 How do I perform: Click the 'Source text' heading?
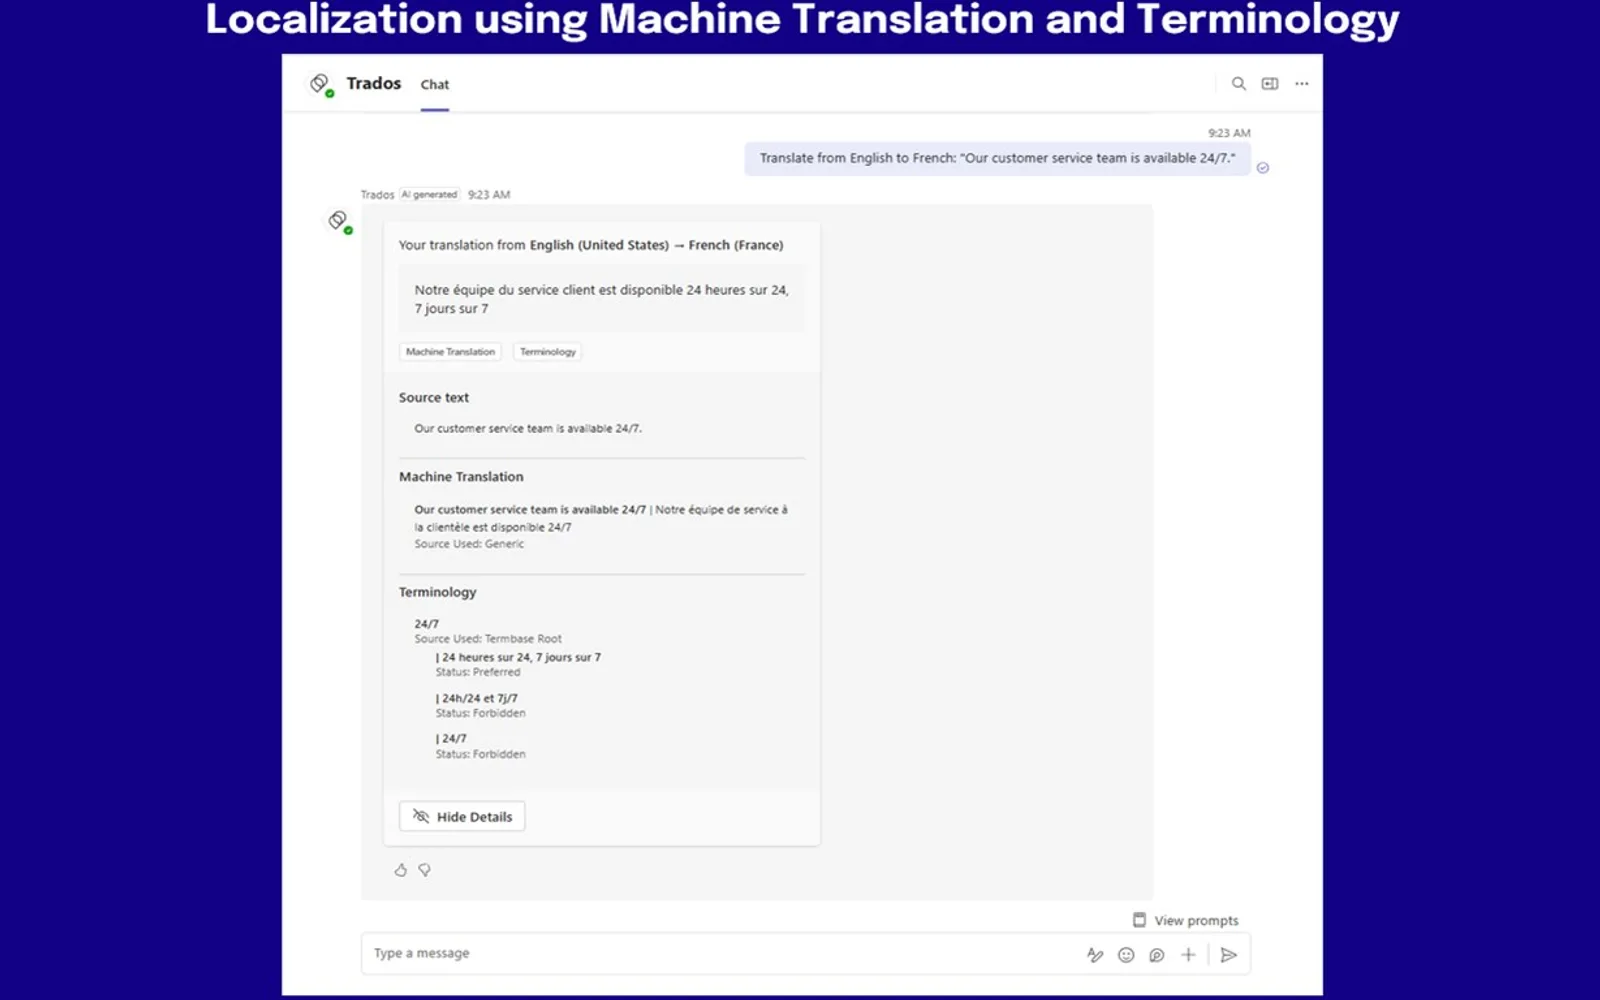pos(434,398)
